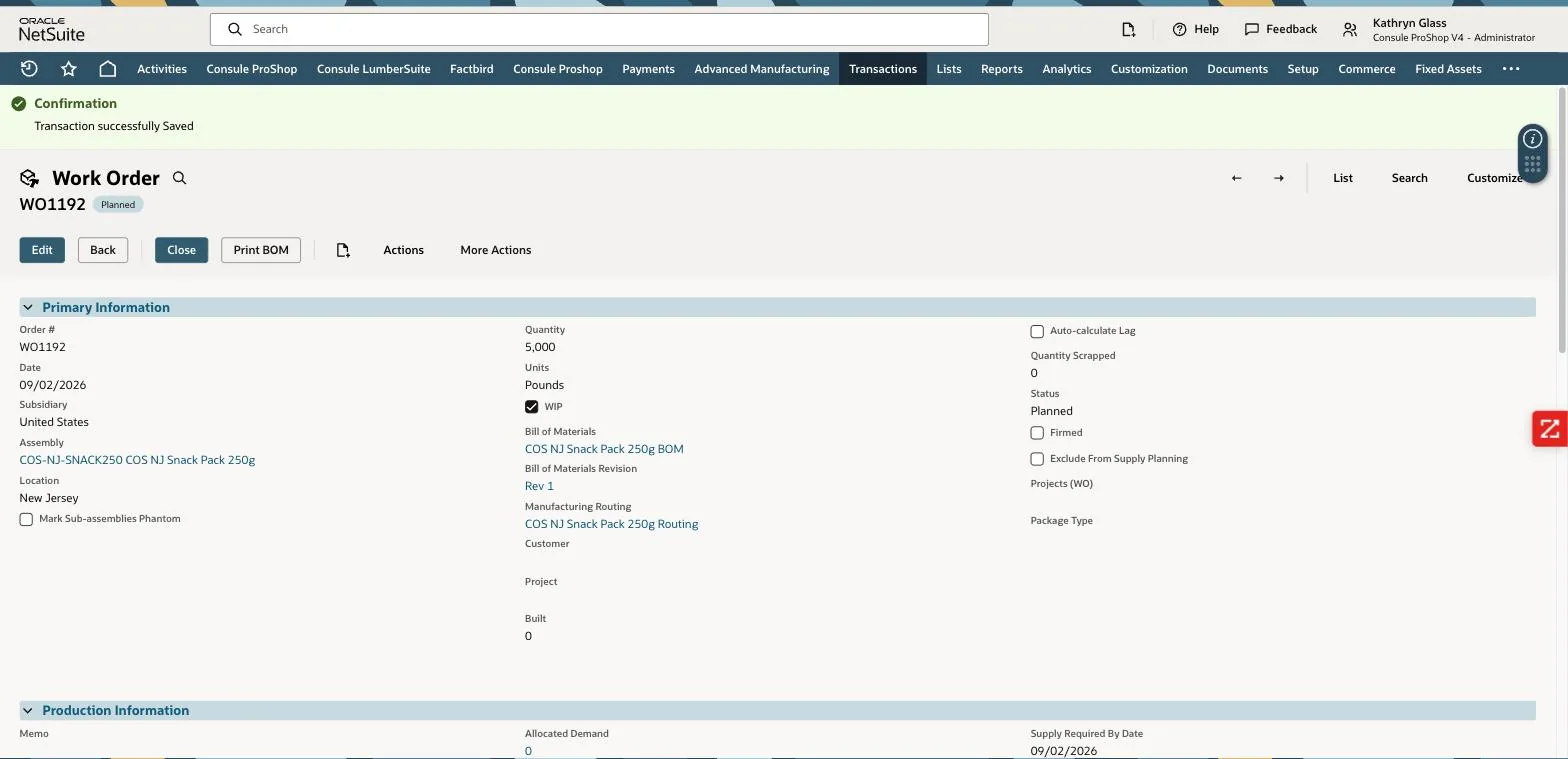Open the Setup menu
Image resolution: width=1568 pixels, height=759 pixels.
click(1303, 69)
